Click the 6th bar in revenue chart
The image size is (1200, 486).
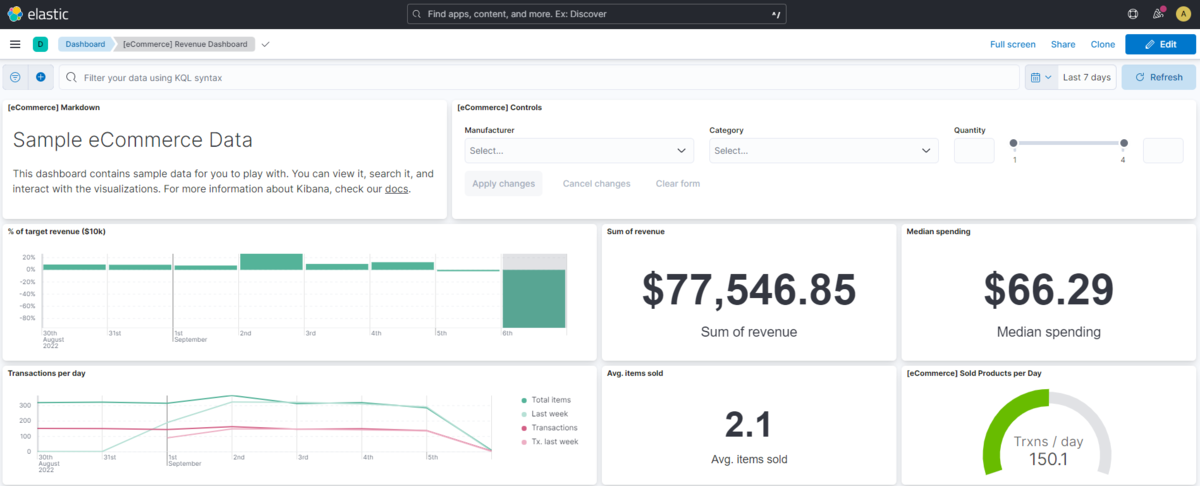tap(534, 298)
